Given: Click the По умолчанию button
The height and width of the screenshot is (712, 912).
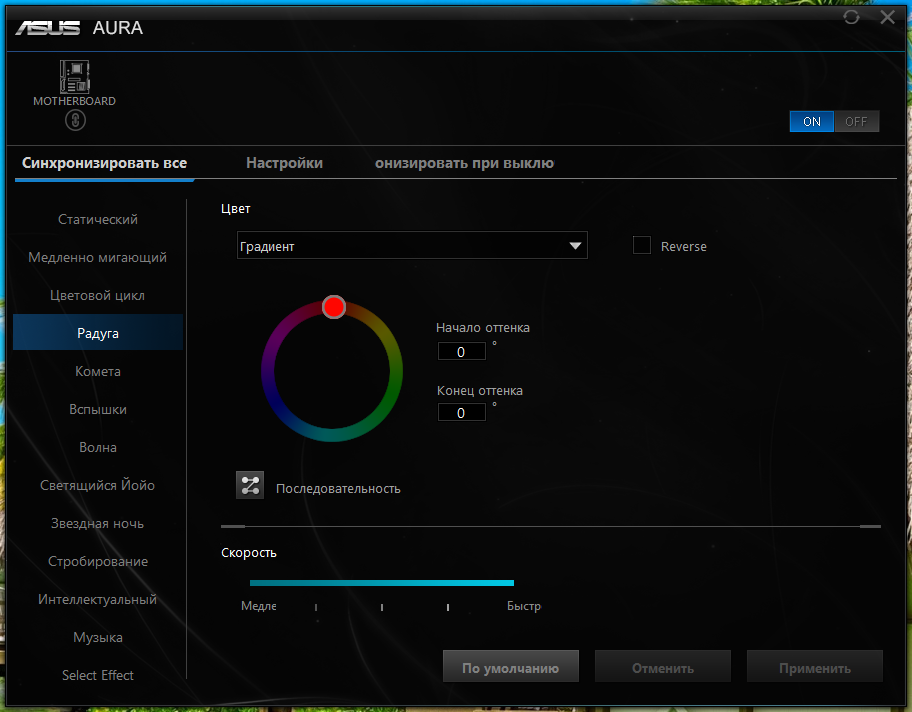Looking at the screenshot, I should pos(511,667).
